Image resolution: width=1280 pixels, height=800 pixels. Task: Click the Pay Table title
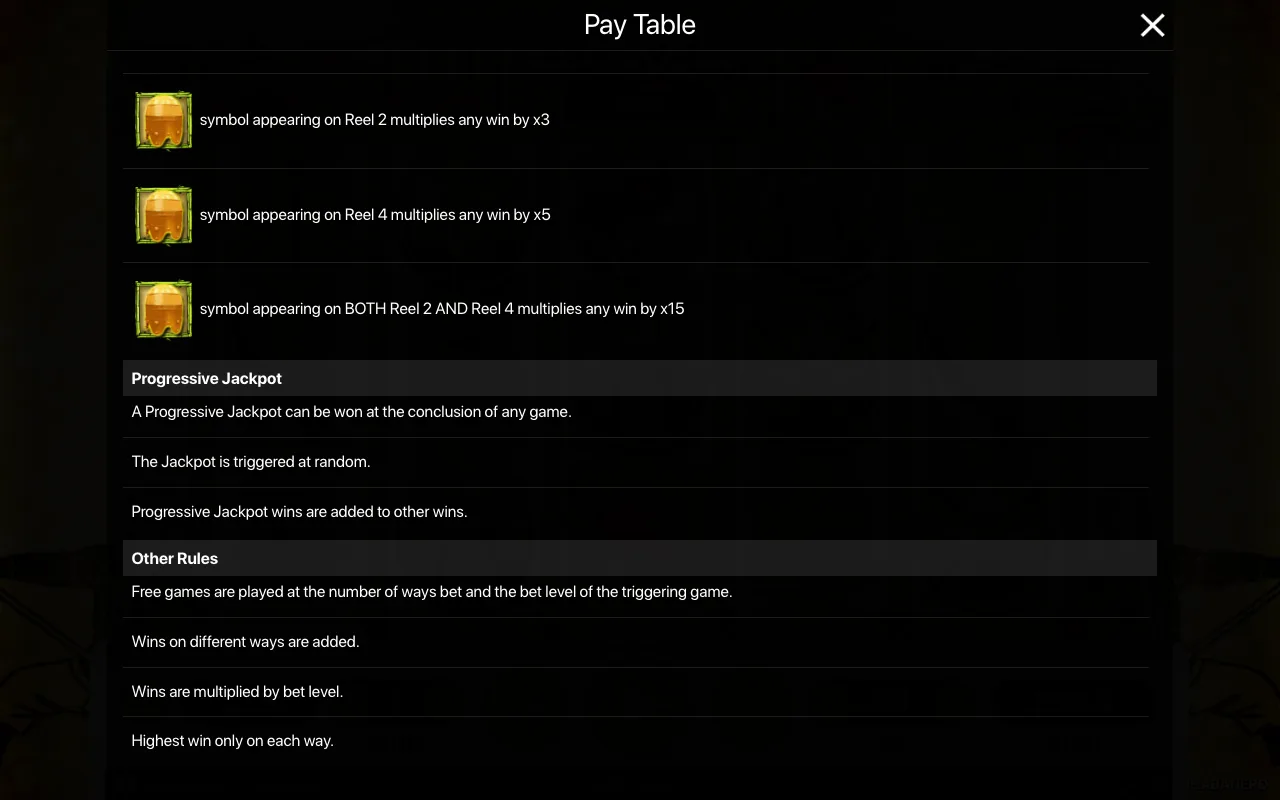pyautogui.click(x=640, y=25)
